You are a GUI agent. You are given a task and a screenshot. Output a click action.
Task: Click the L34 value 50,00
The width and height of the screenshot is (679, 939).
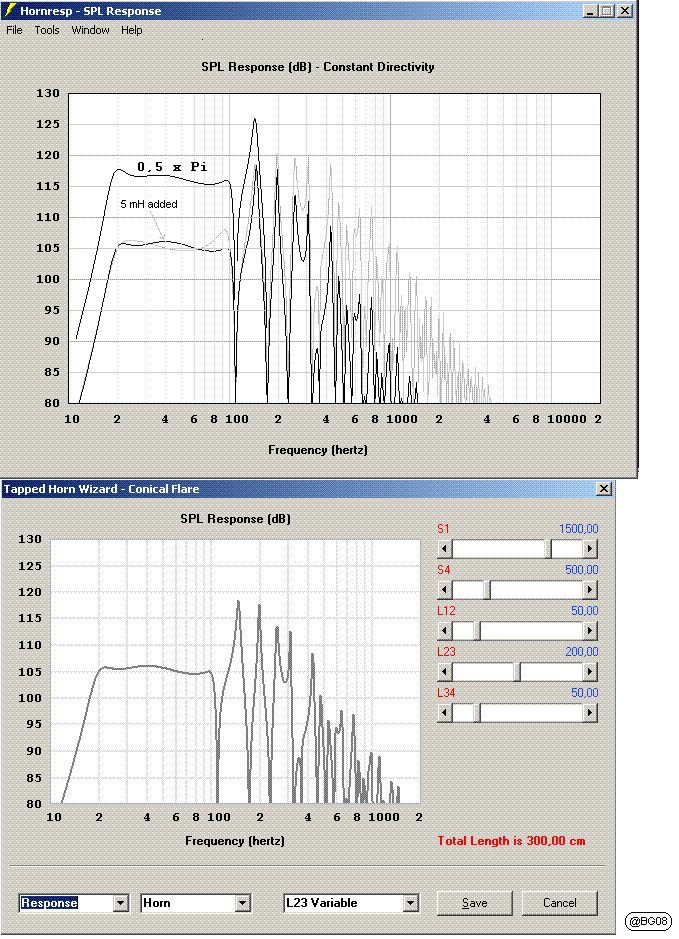pos(584,693)
